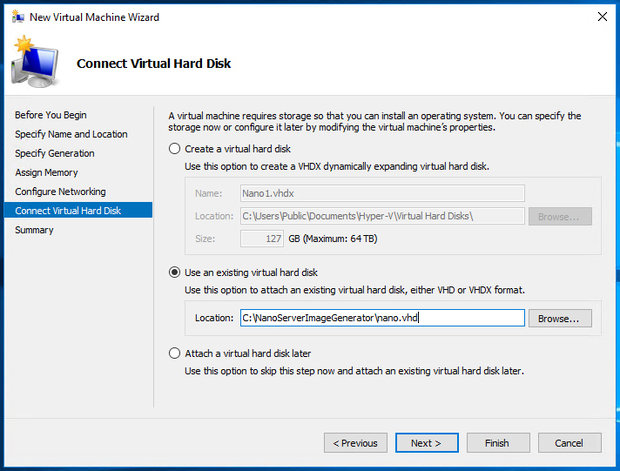Select Connect Virtual Hard Disk step
Image resolution: width=620 pixels, height=471 pixels.
point(68,210)
